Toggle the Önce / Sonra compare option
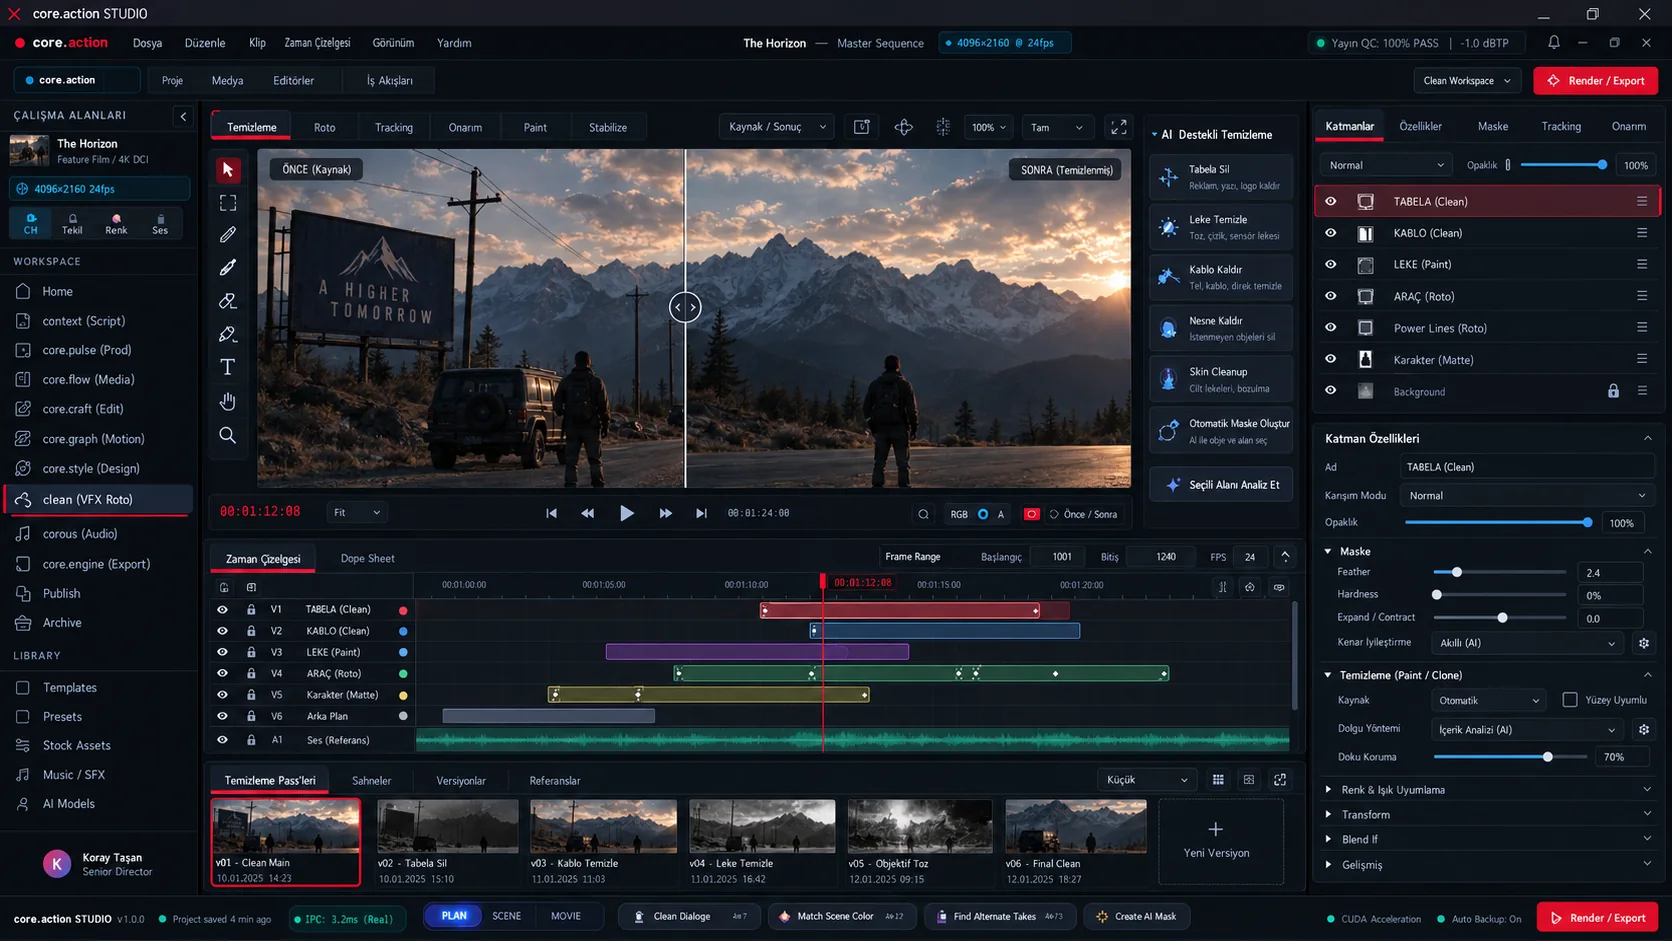The width and height of the screenshot is (1672, 941). (x=1085, y=514)
